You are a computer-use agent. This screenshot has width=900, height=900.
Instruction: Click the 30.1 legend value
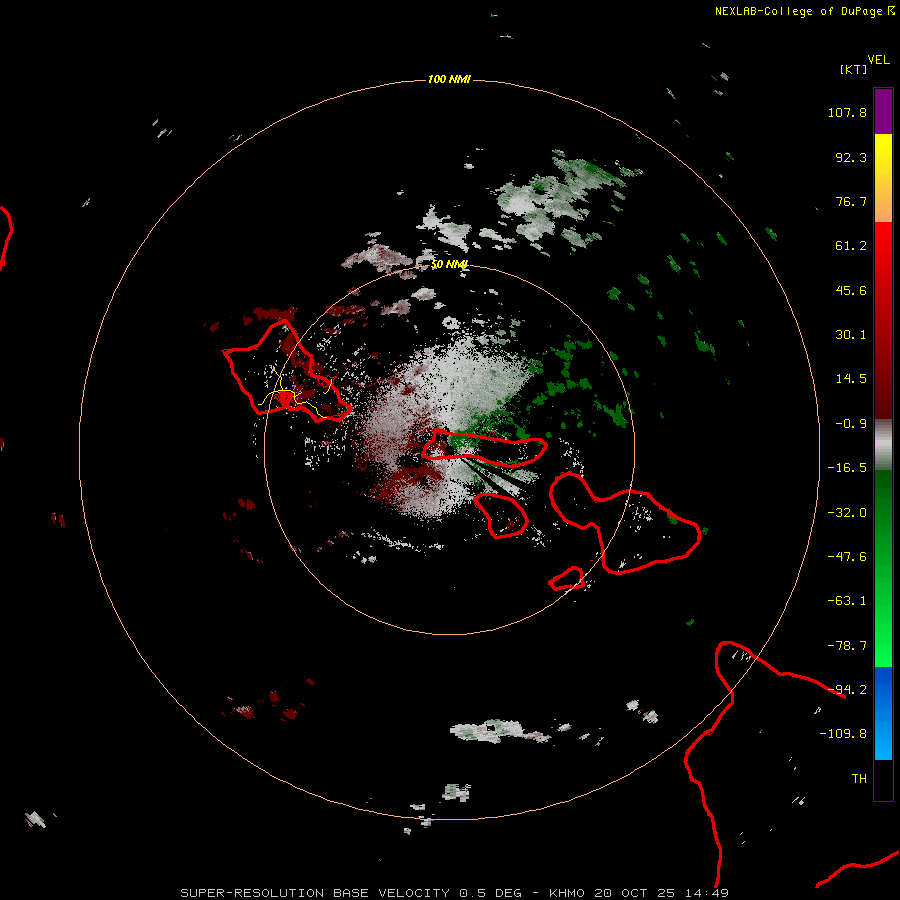(851, 335)
